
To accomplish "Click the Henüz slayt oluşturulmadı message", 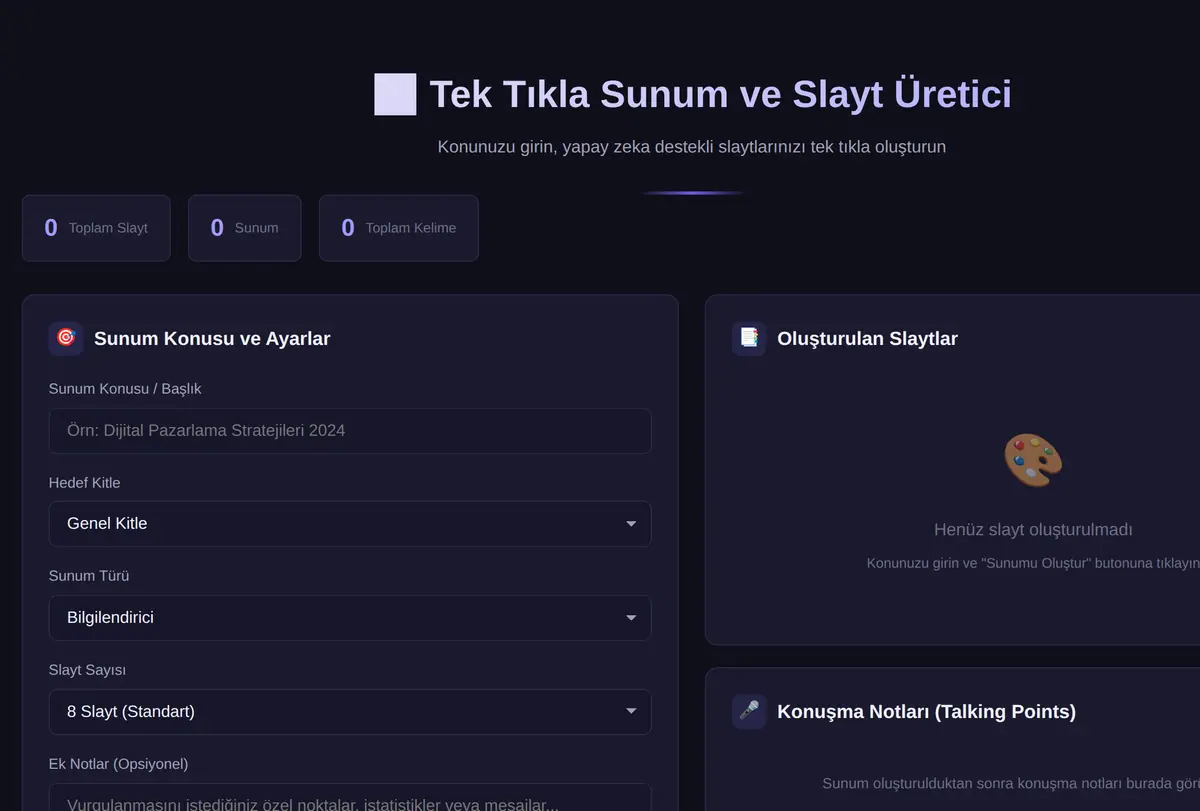I will click(x=1033, y=530).
